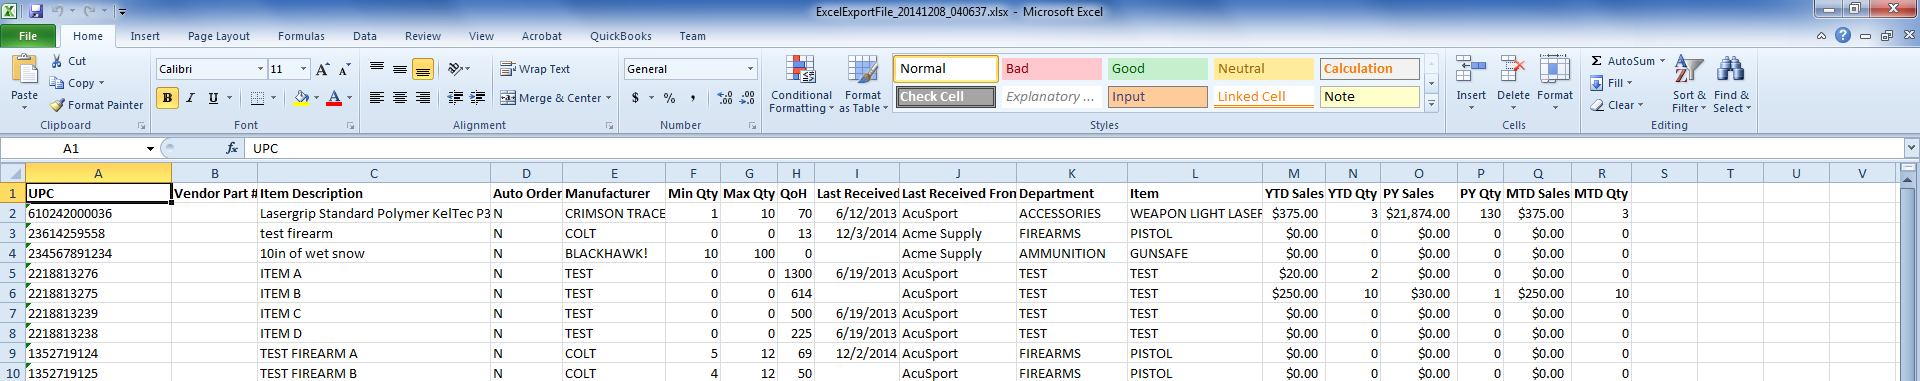Viewport: 1920px width, 381px height.
Task: Increase decimal places
Action: point(725,98)
